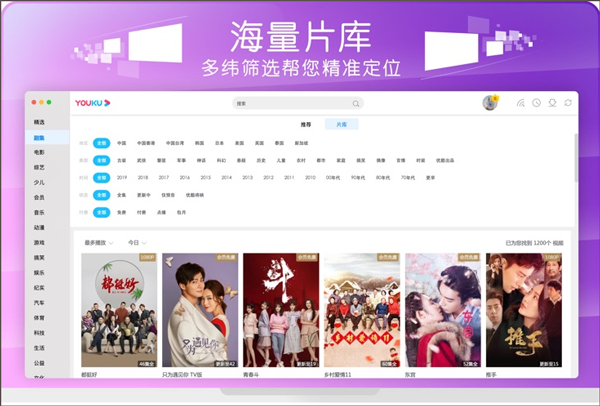600x406 pixels.
Task: Switch to the 推荐 tab
Action: click(x=306, y=124)
